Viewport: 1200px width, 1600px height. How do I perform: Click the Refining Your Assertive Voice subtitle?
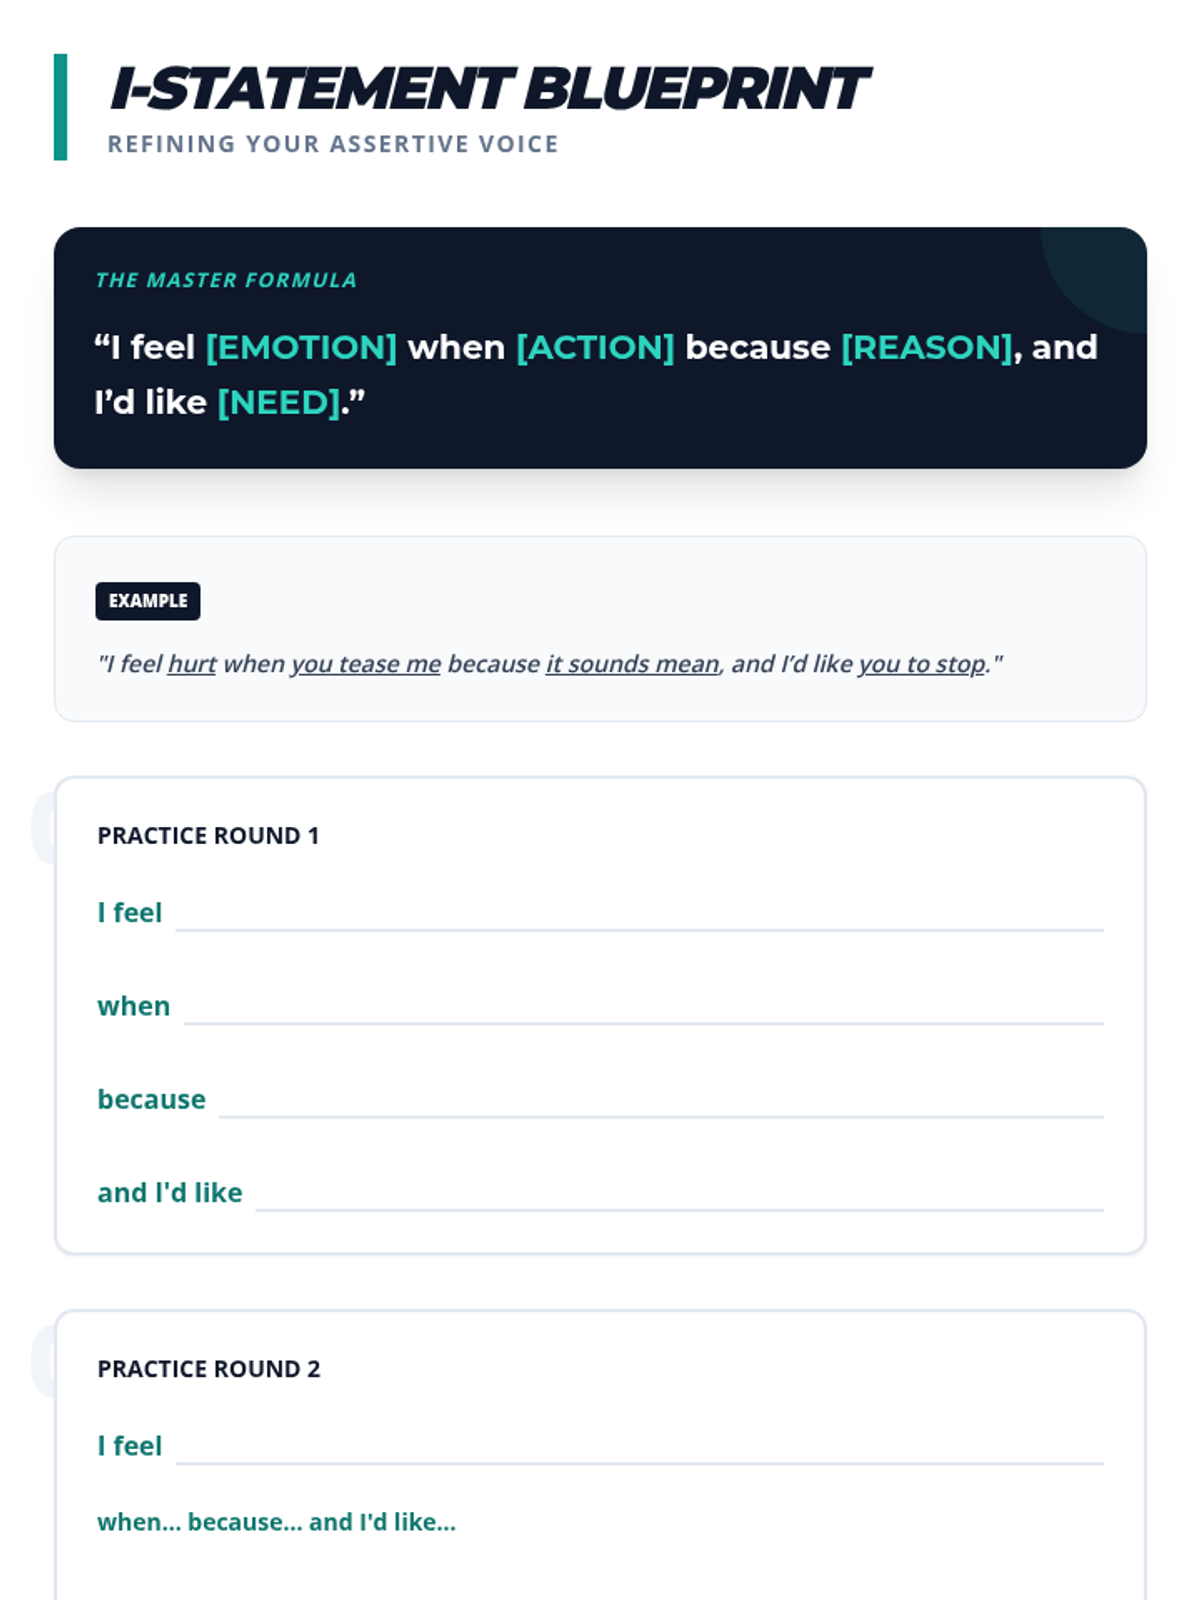tap(333, 144)
